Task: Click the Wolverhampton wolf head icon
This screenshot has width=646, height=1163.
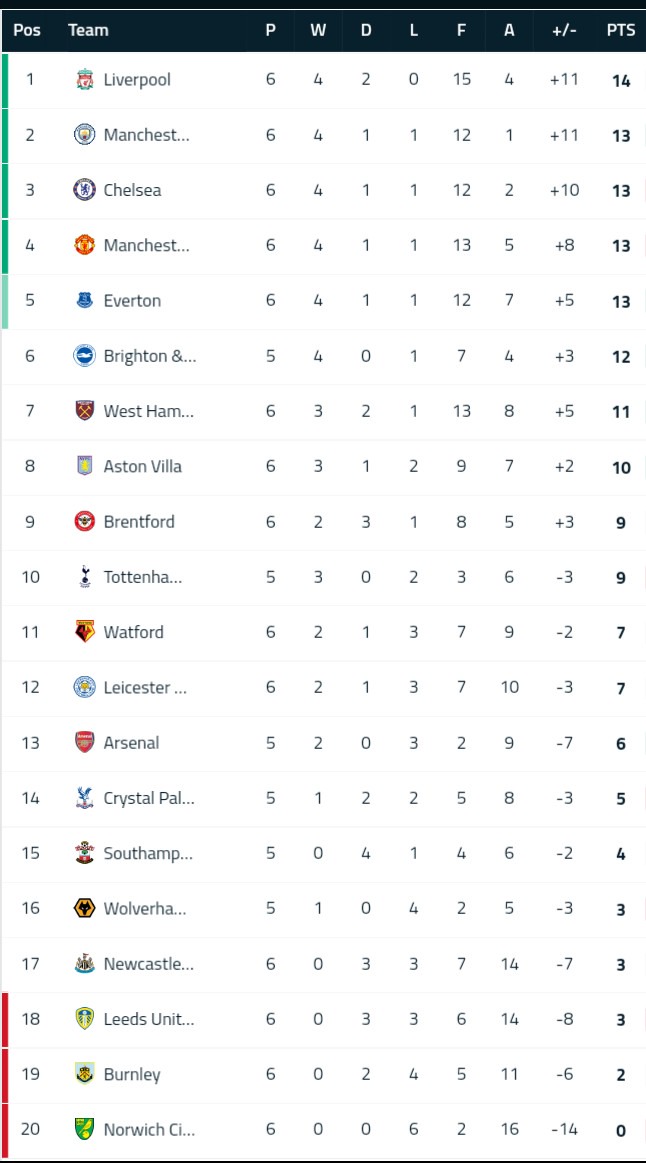Action: 85,908
